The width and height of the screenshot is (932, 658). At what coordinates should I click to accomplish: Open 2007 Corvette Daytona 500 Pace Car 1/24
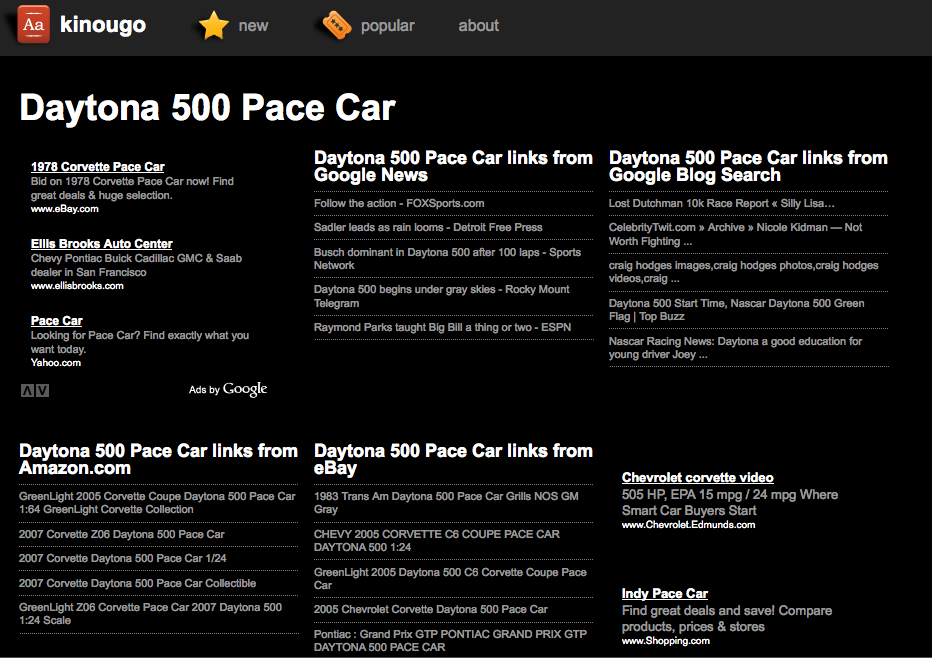(122, 558)
